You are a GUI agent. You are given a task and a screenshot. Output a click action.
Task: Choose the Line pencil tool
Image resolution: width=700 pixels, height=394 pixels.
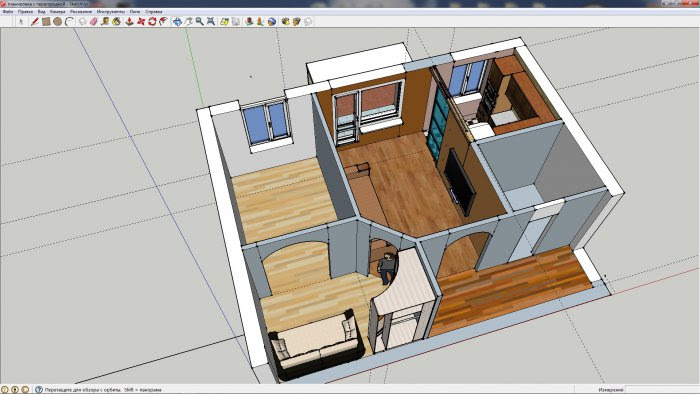point(34,21)
